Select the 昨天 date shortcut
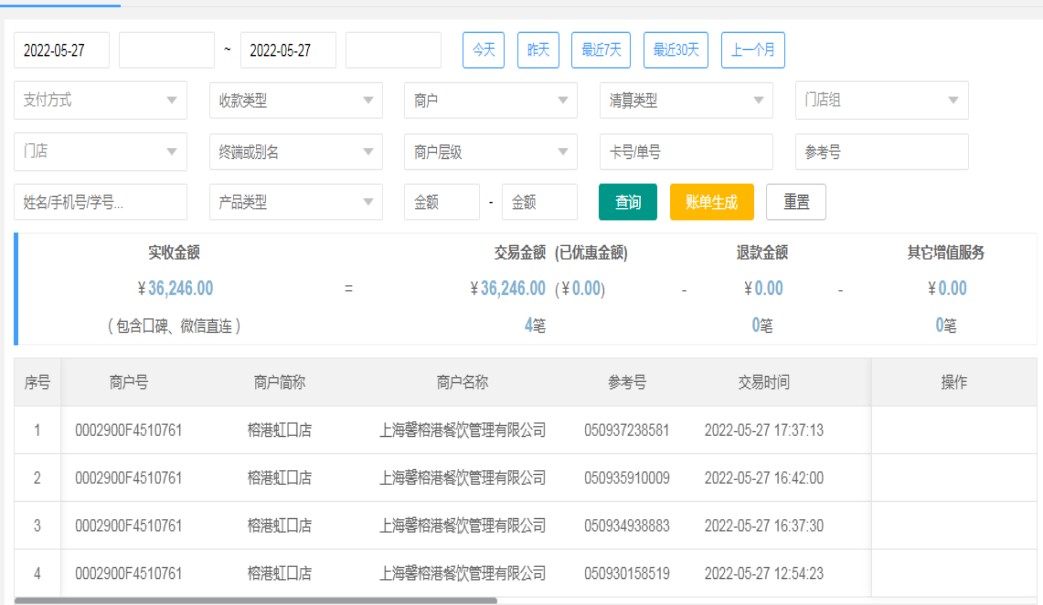 (x=538, y=50)
